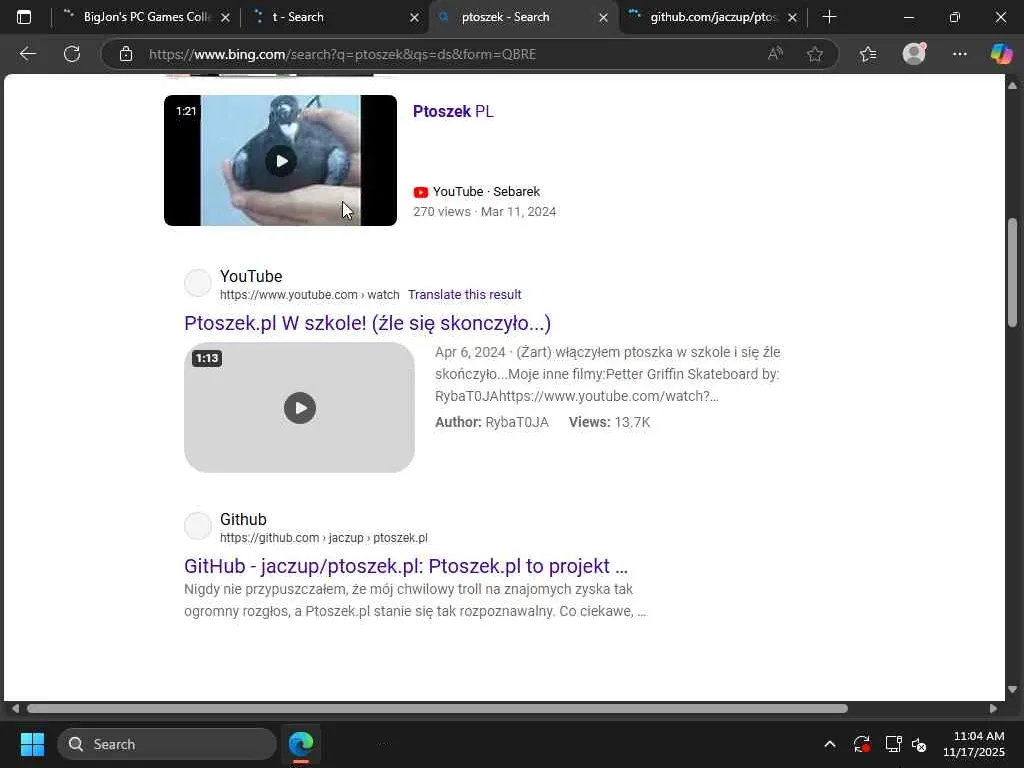Click the YouTube result site favicon circle

[197, 283]
